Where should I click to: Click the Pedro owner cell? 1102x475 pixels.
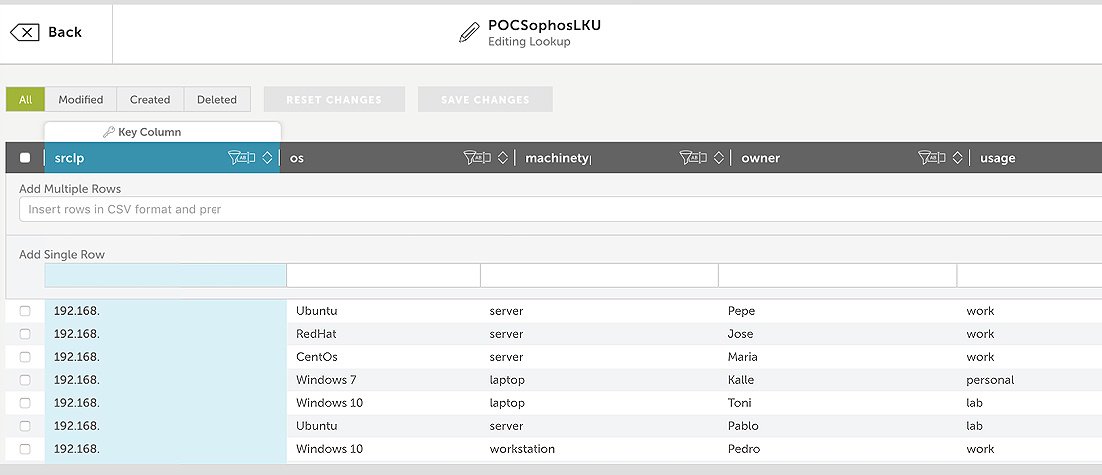coord(744,449)
